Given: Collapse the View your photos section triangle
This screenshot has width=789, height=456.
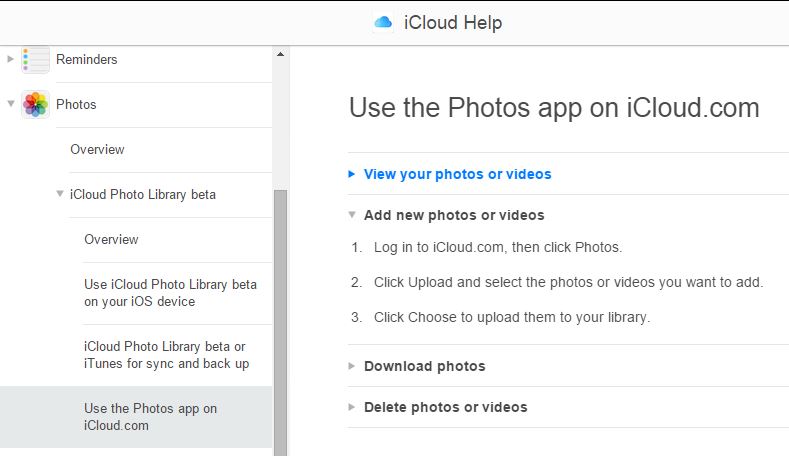Looking at the screenshot, I should click(x=352, y=174).
